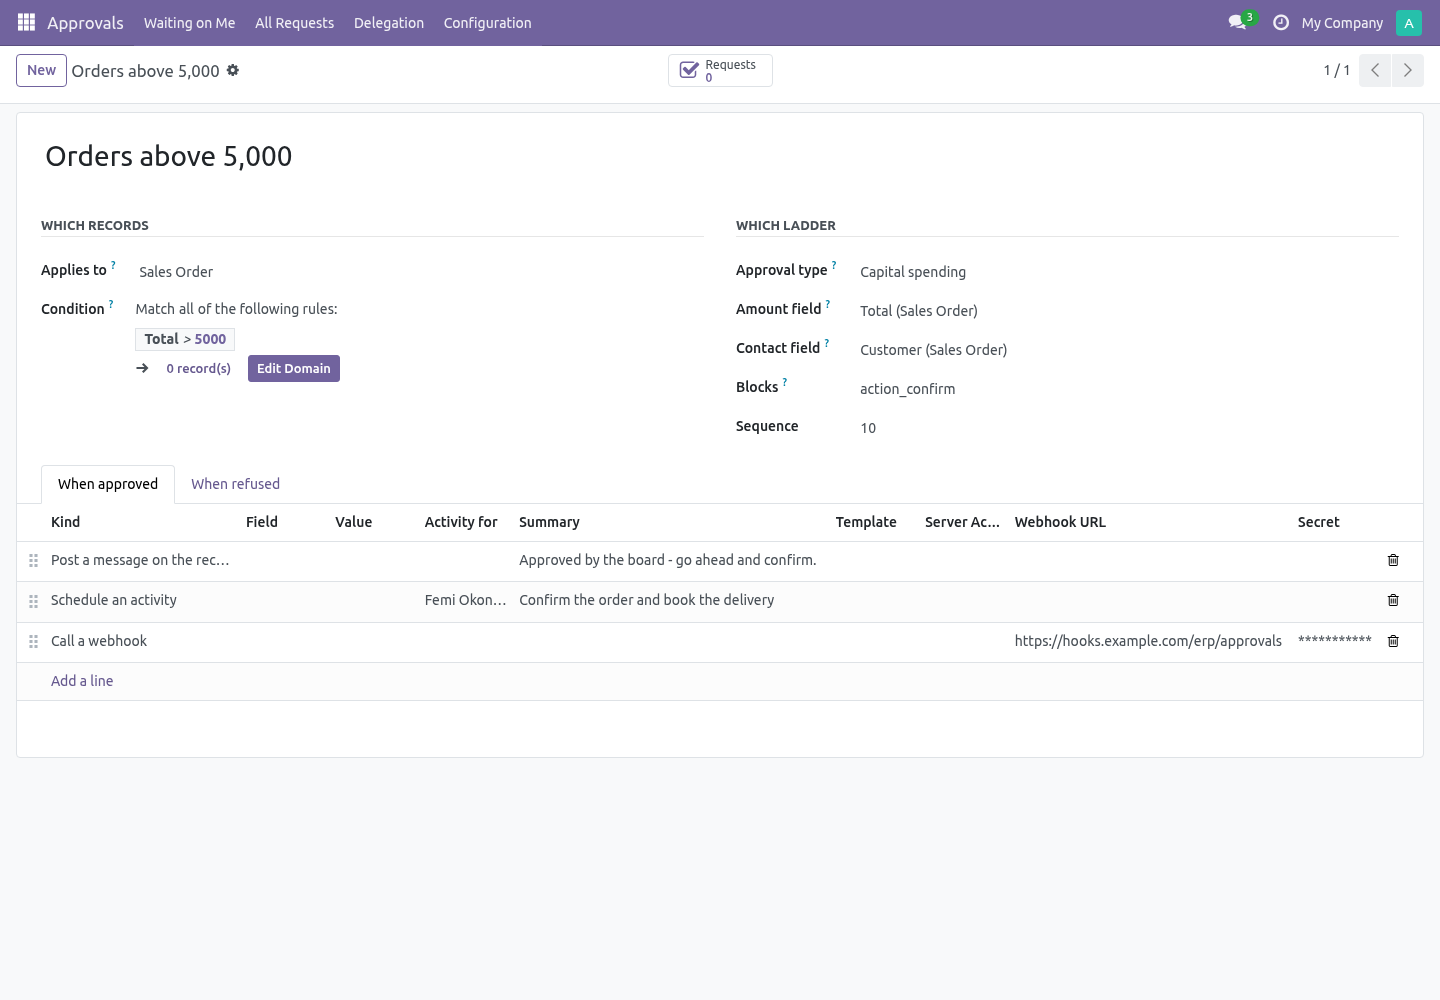Open the Delegation menu
1440x1000 pixels.
(389, 23)
